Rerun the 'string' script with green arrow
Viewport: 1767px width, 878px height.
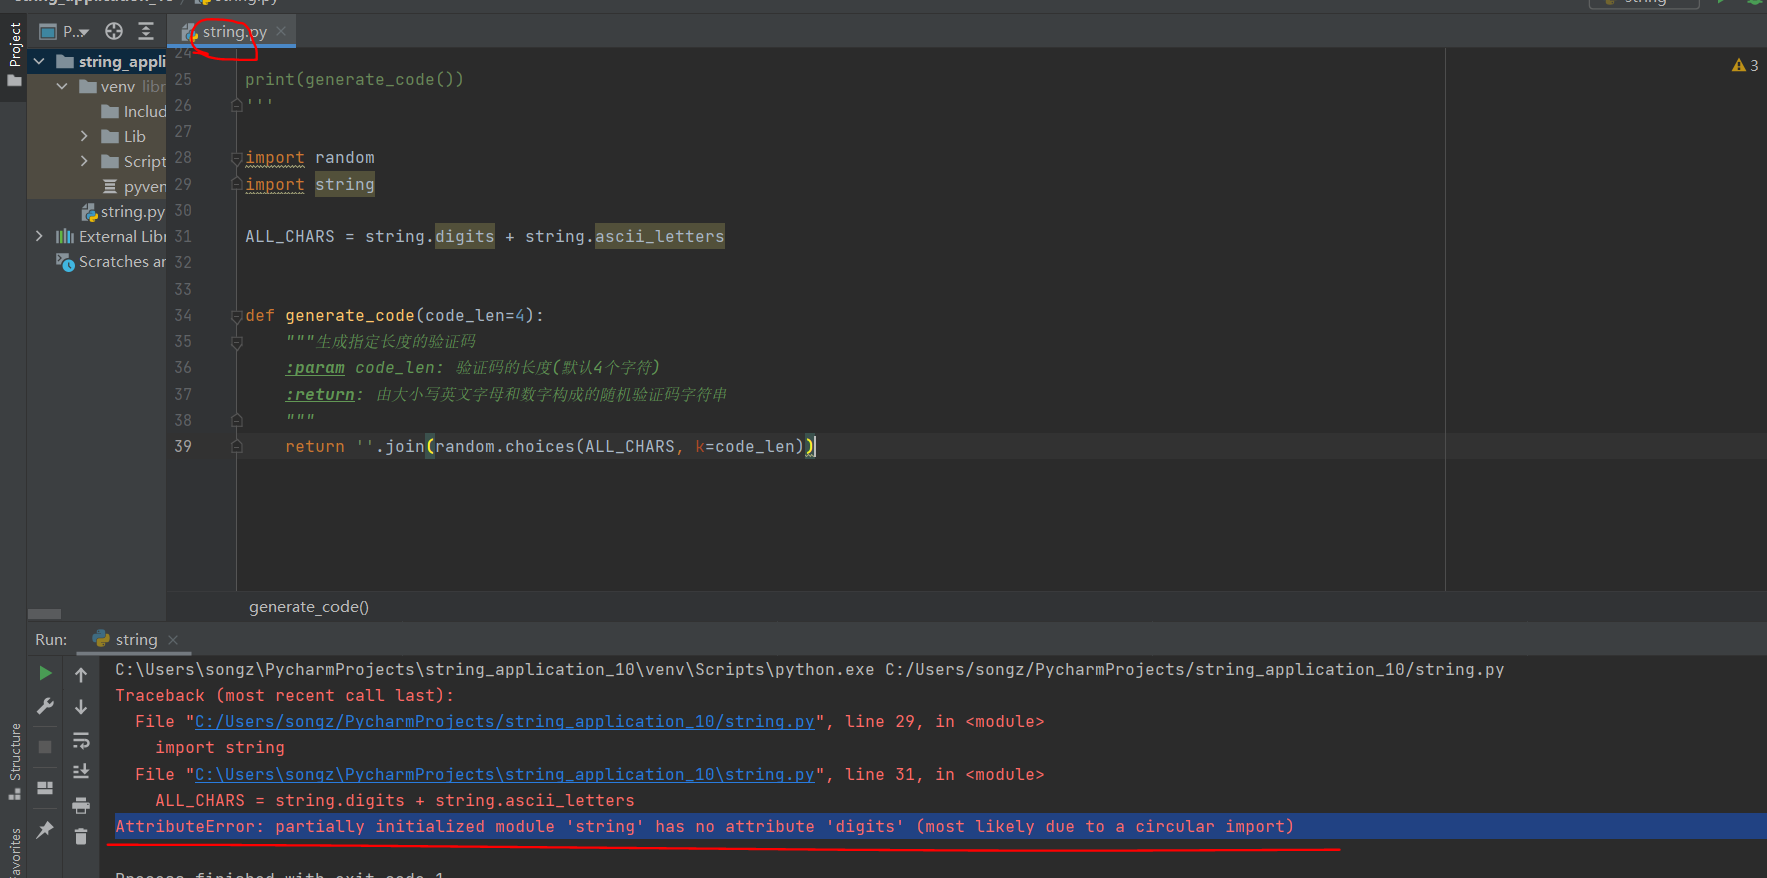(x=45, y=674)
